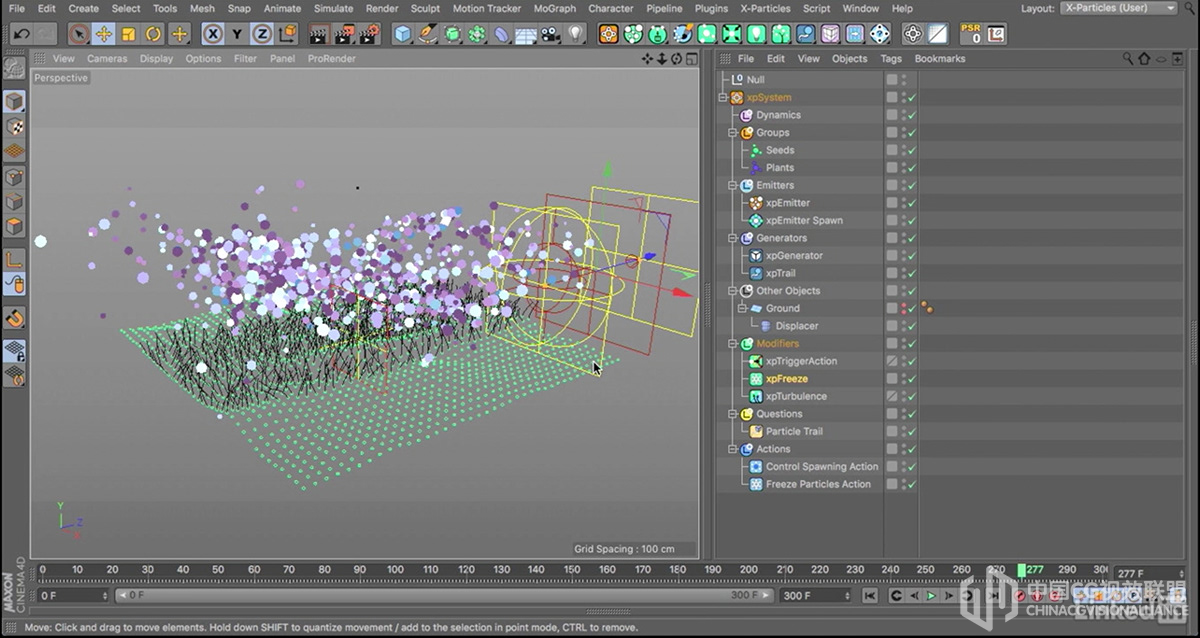Click the Floor object icon
This screenshot has width=1200, height=638.
[x=526, y=34]
